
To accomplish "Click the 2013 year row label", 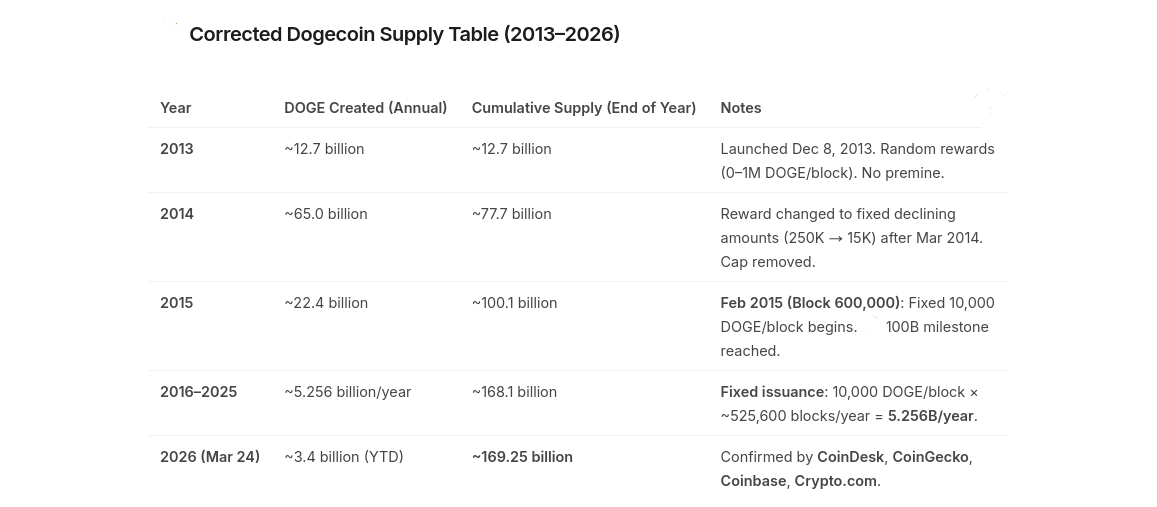I will (176, 149).
